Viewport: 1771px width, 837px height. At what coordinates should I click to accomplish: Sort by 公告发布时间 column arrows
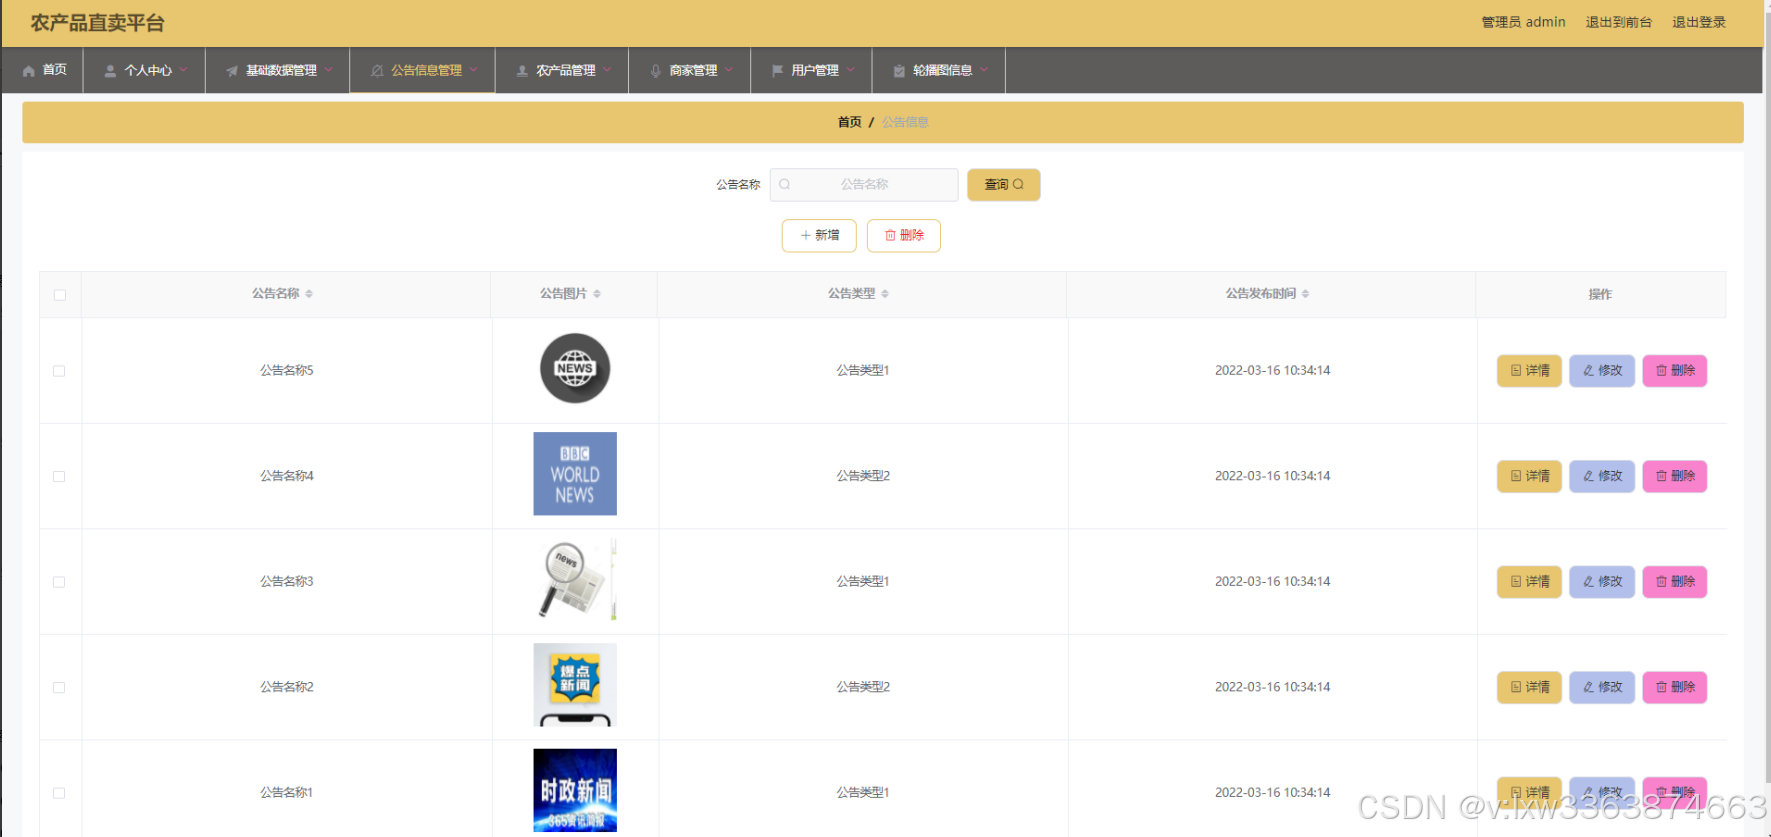tap(1305, 294)
